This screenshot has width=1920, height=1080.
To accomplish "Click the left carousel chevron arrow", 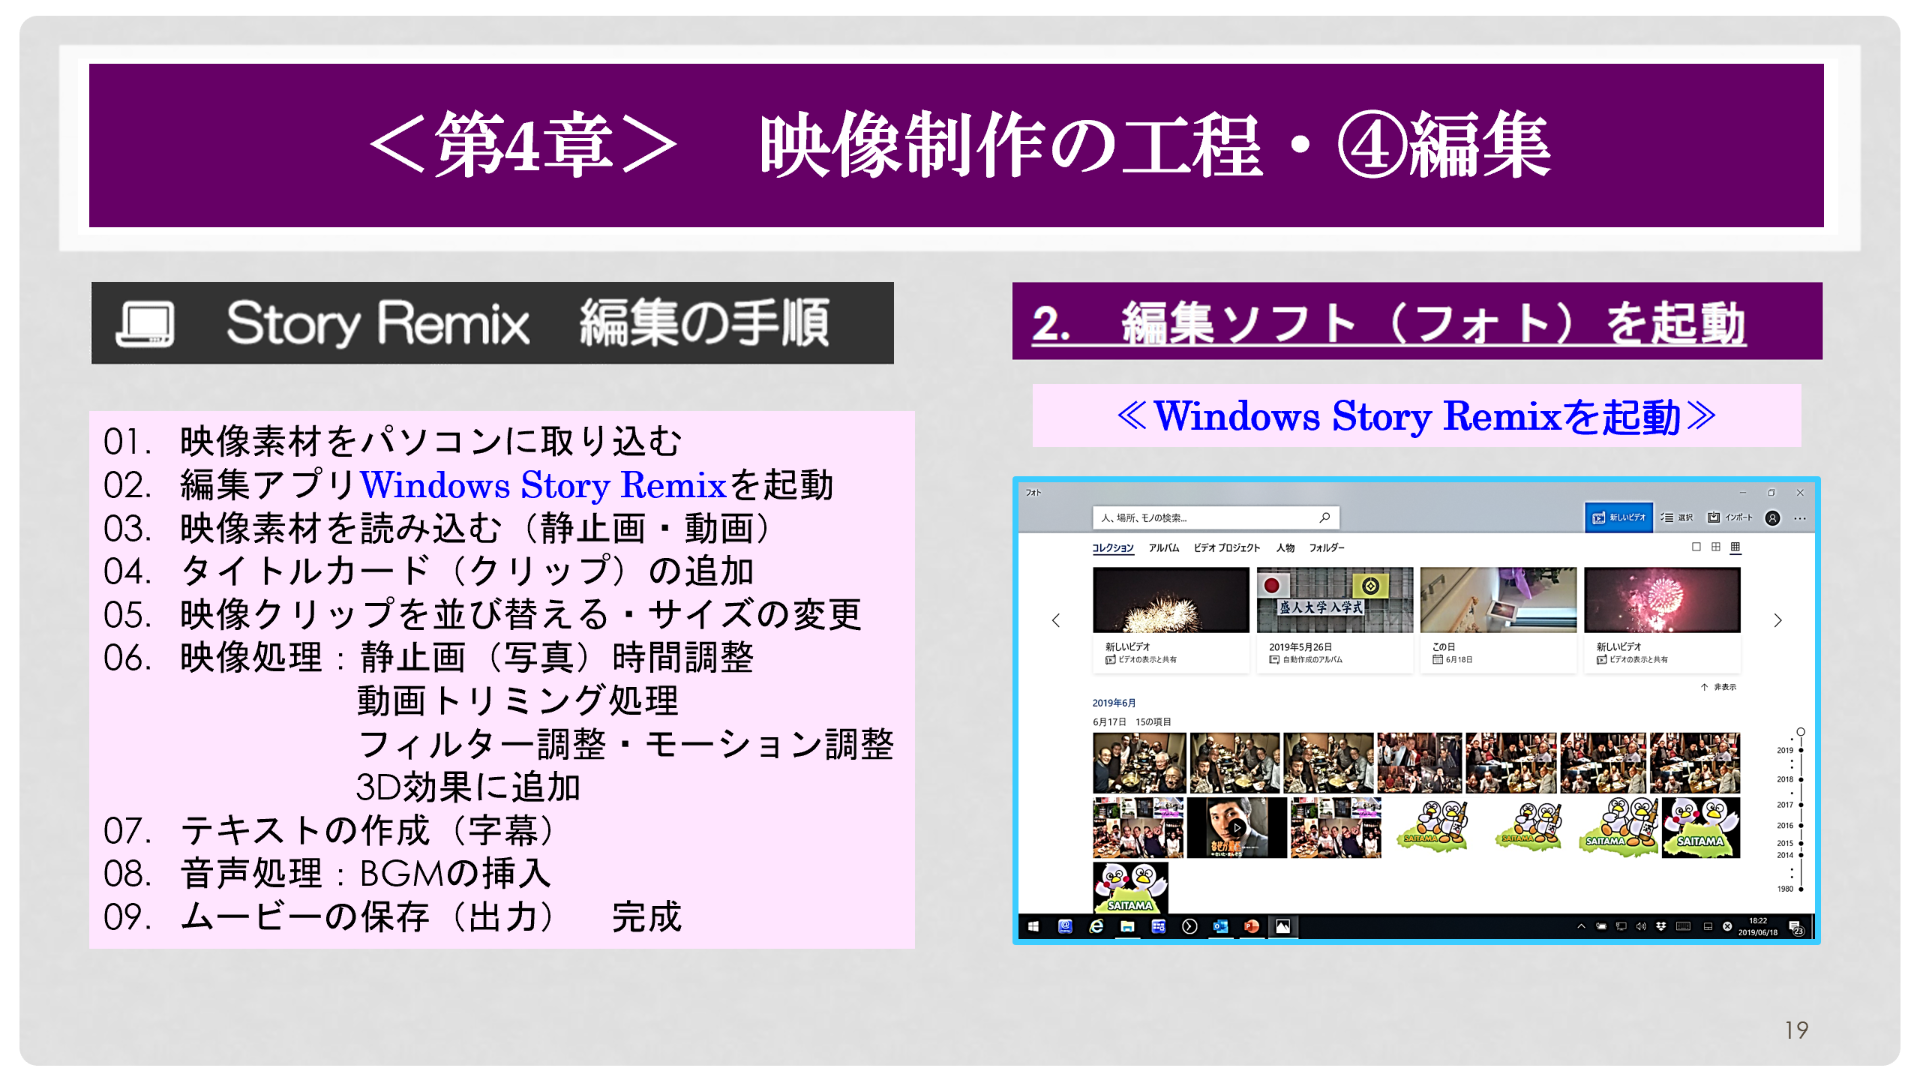I will point(1056,620).
